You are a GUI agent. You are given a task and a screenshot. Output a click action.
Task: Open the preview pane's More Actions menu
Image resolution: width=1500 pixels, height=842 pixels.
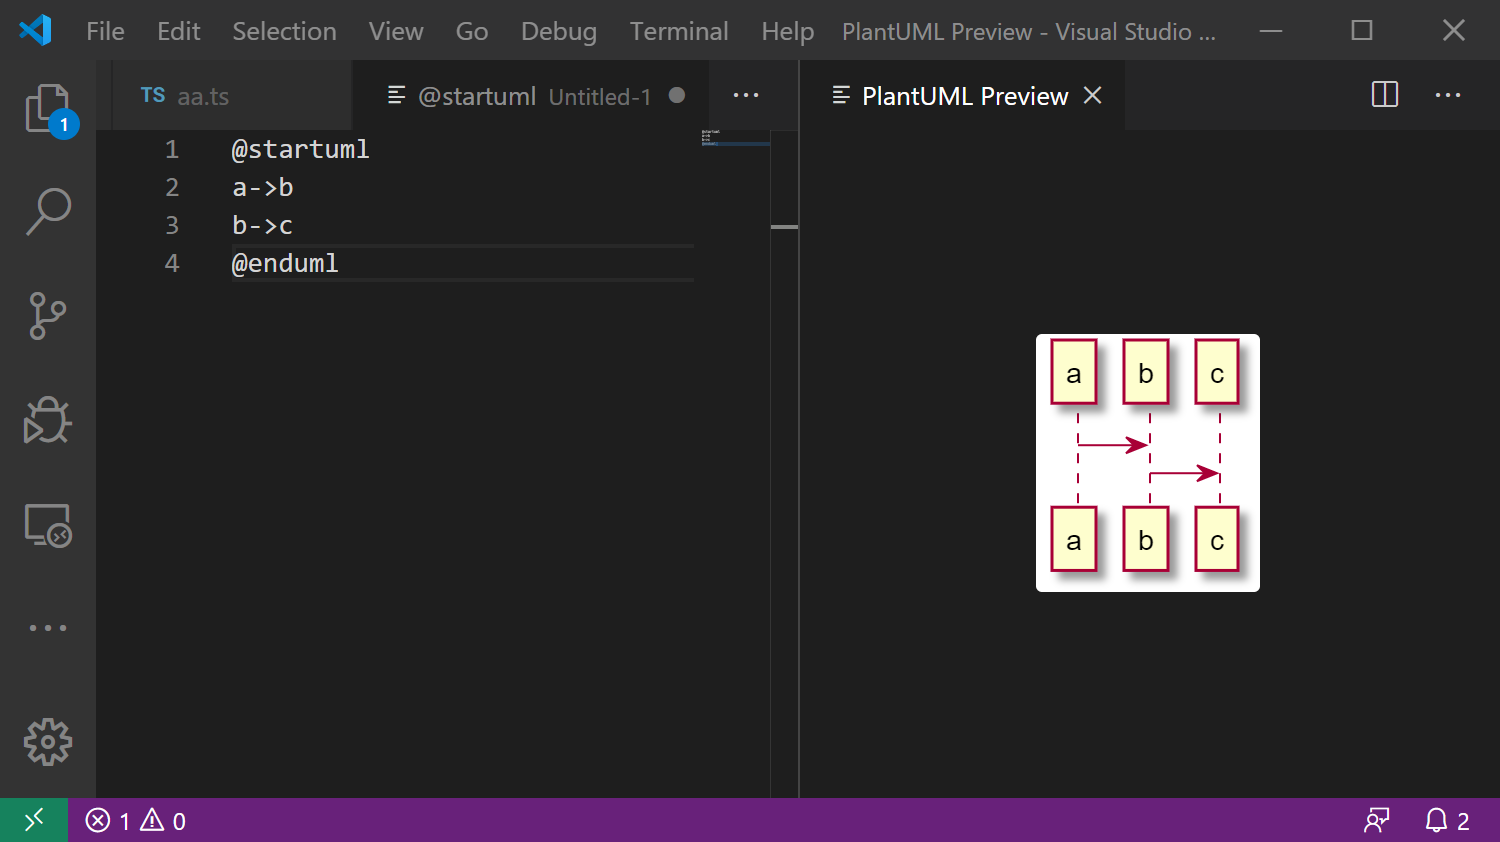click(x=1448, y=95)
